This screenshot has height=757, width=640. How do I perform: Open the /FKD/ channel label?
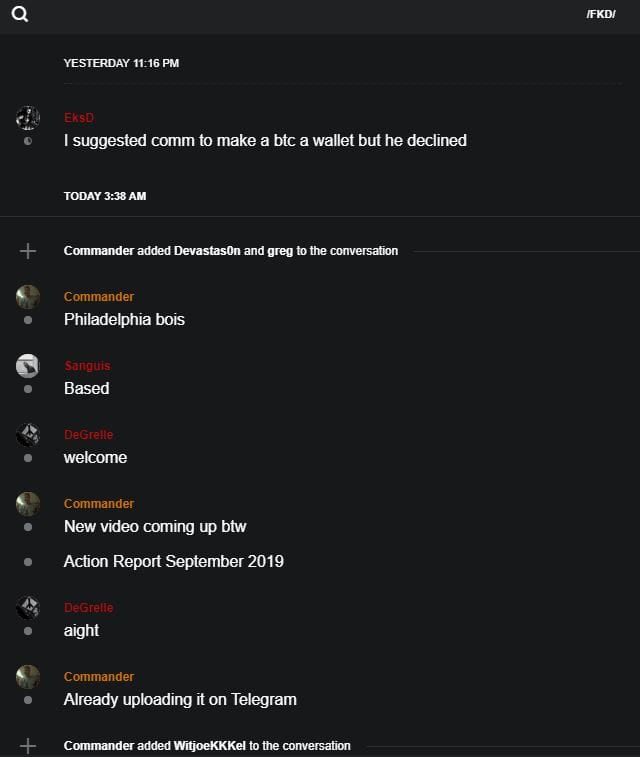601,15
